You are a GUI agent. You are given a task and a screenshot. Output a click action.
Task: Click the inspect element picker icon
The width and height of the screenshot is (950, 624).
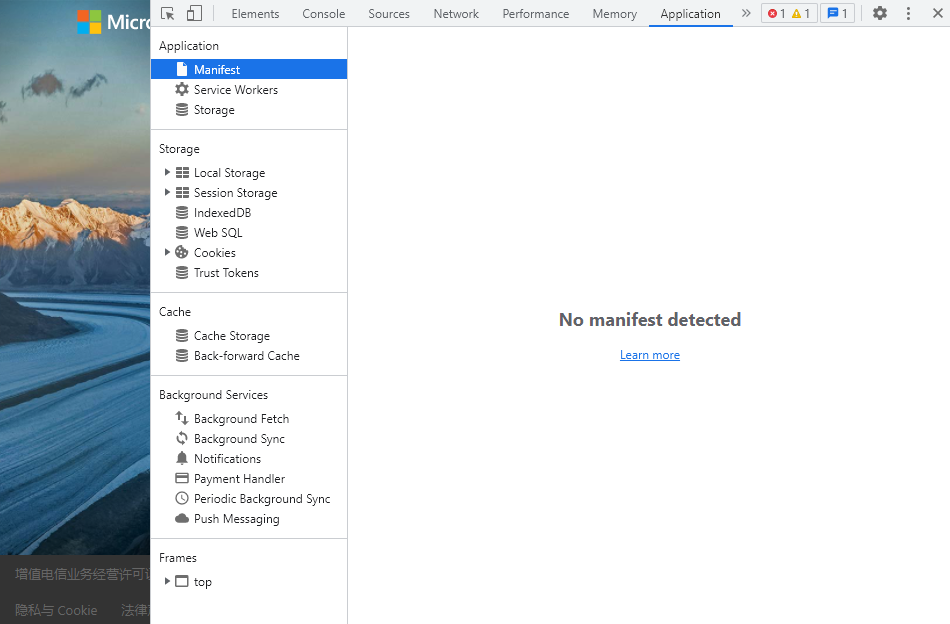pyautogui.click(x=168, y=14)
